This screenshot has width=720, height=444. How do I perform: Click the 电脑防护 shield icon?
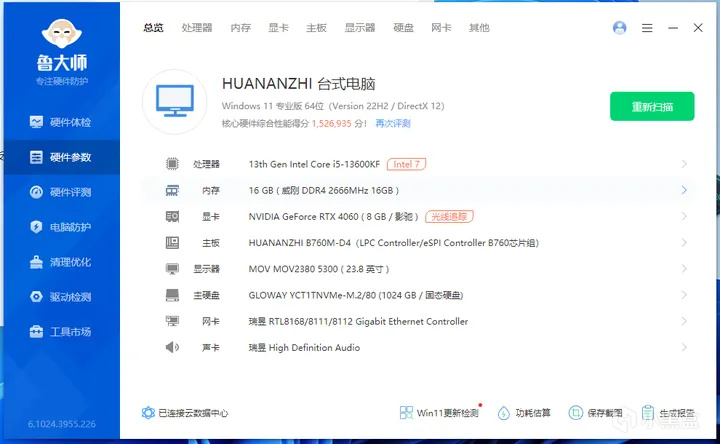point(36,227)
